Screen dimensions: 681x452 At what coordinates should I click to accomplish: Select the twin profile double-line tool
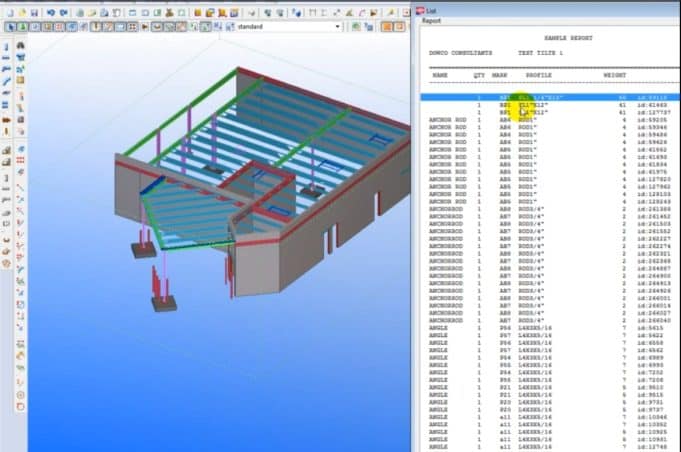6,105
